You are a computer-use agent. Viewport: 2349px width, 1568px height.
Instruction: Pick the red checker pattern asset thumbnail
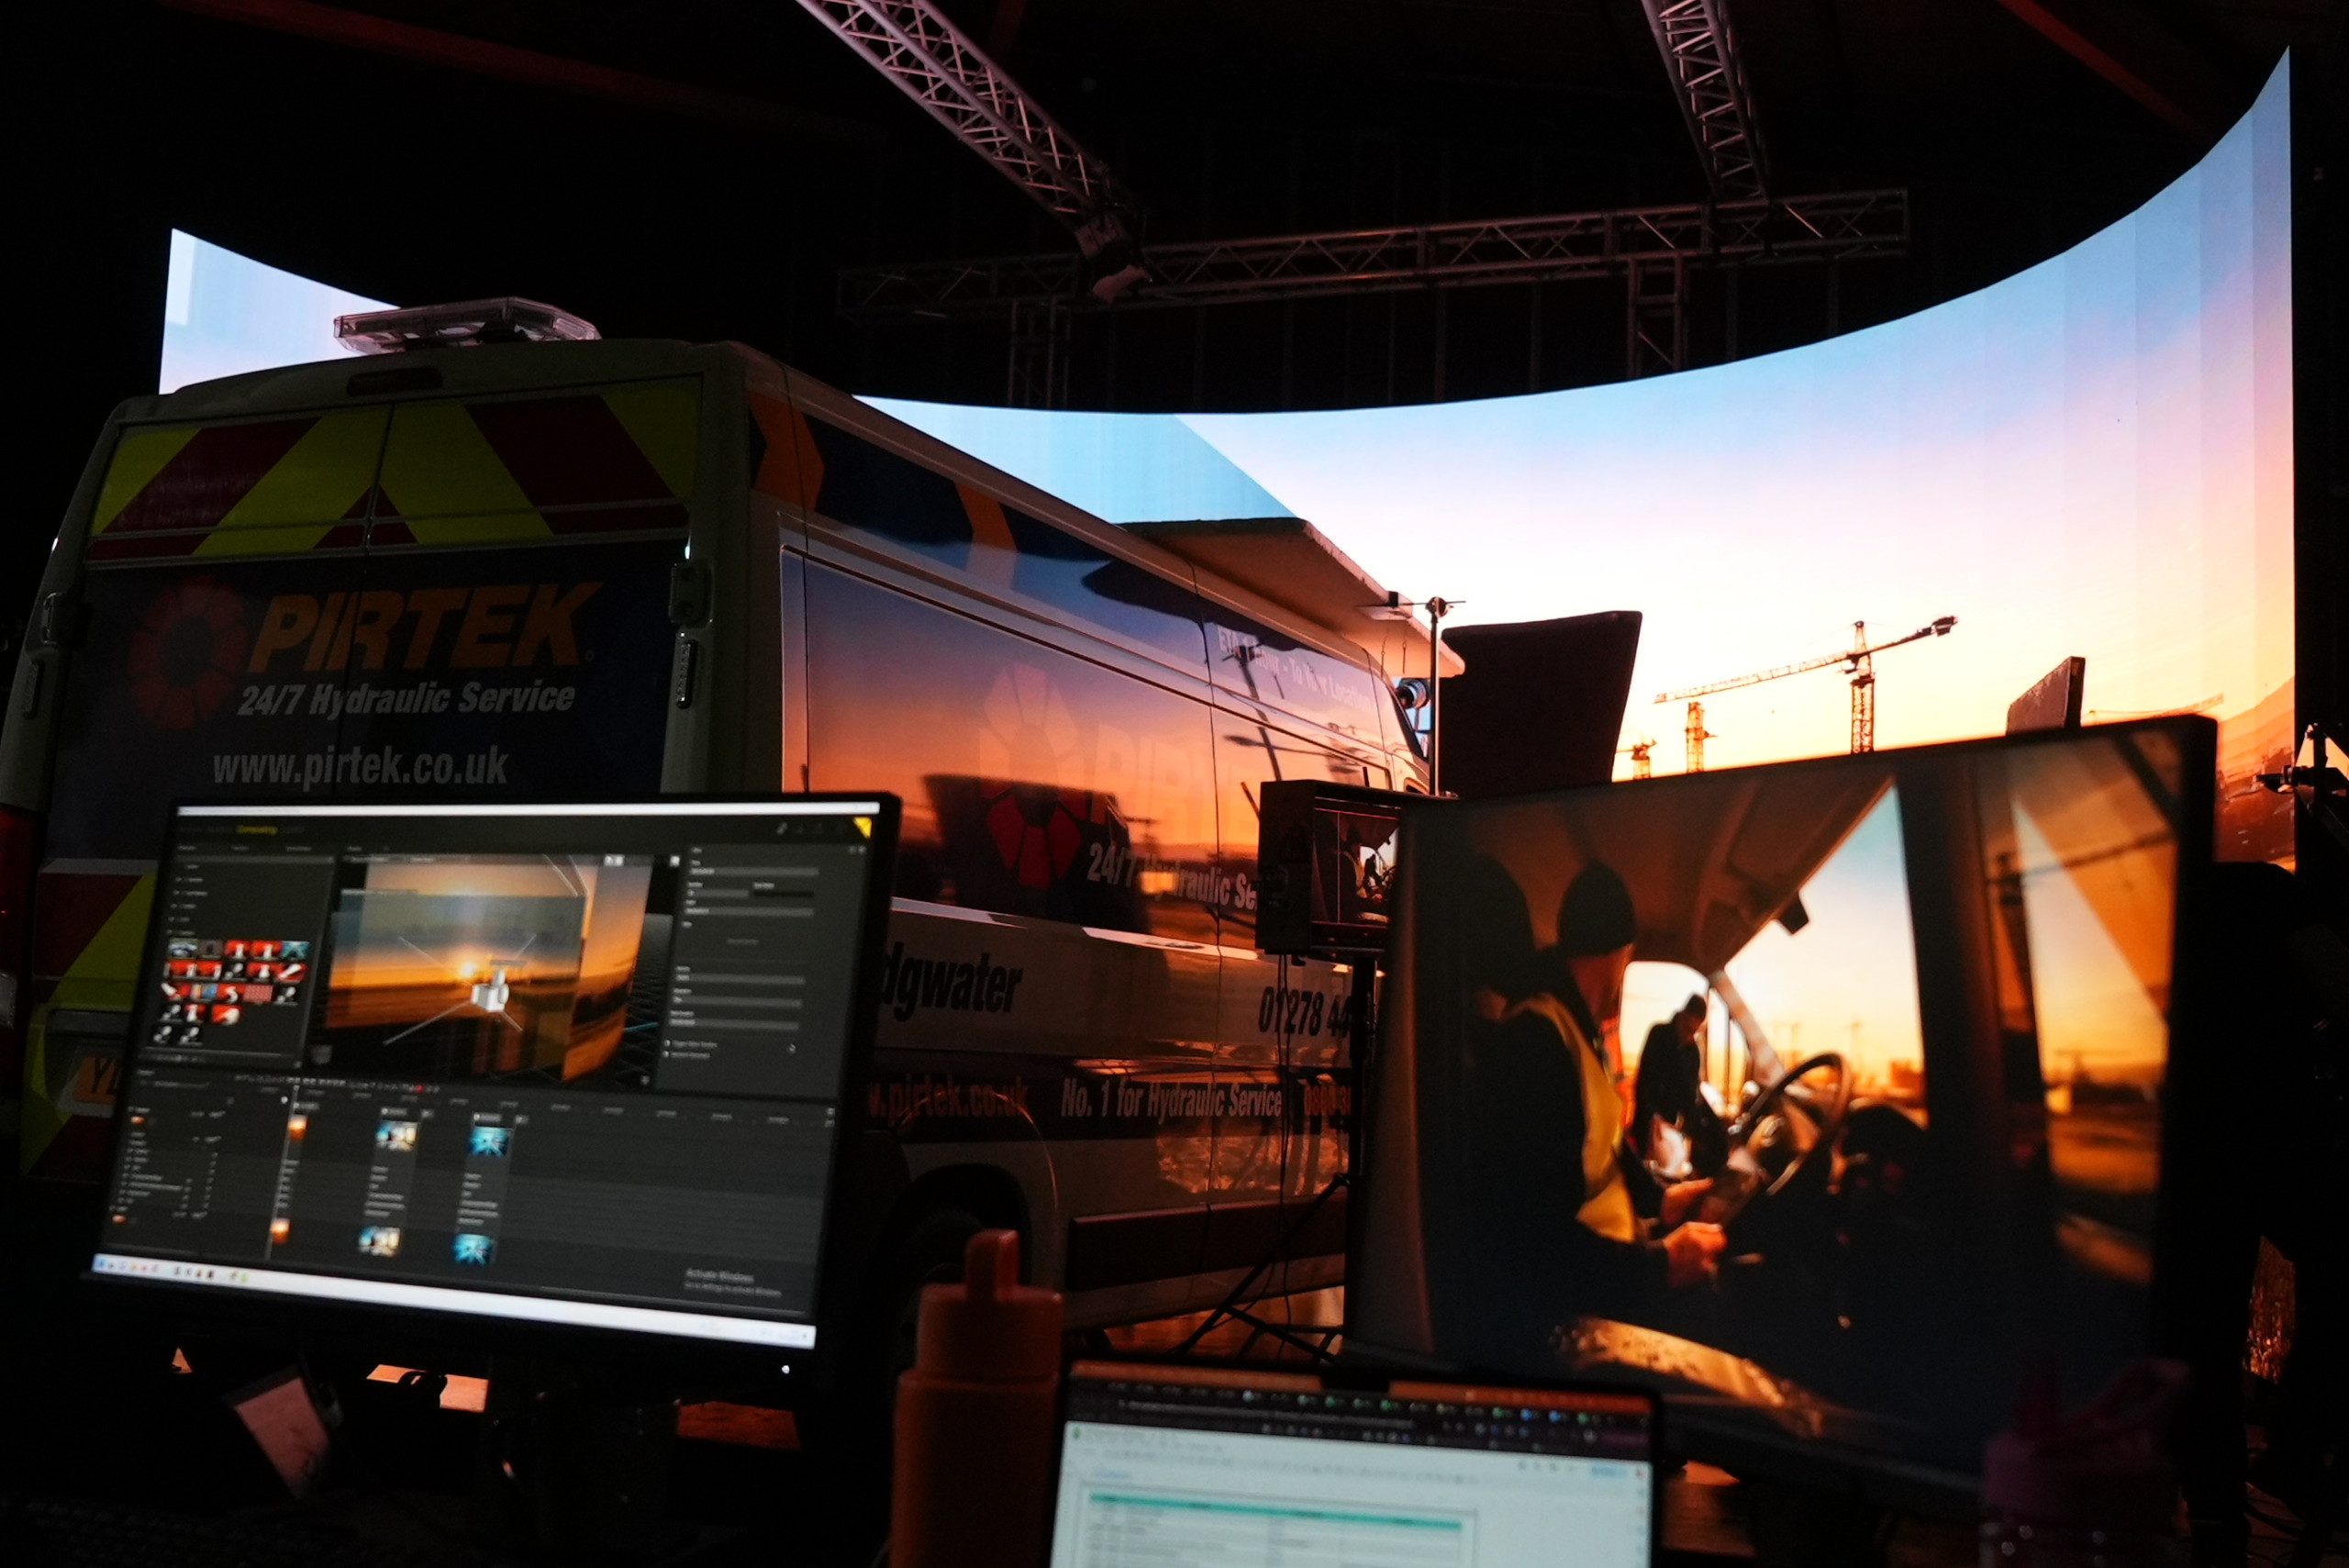click(x=259, y=994)
